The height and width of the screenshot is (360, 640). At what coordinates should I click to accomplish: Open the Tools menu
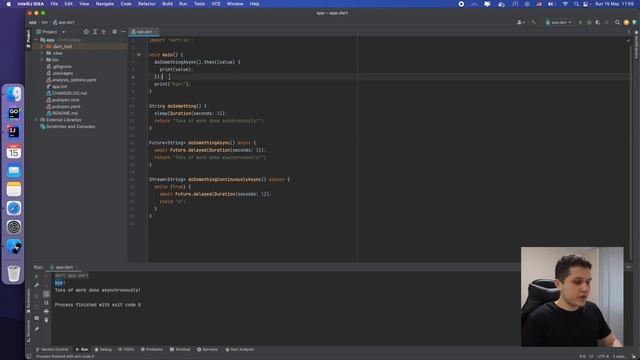[x=199, y=4]
